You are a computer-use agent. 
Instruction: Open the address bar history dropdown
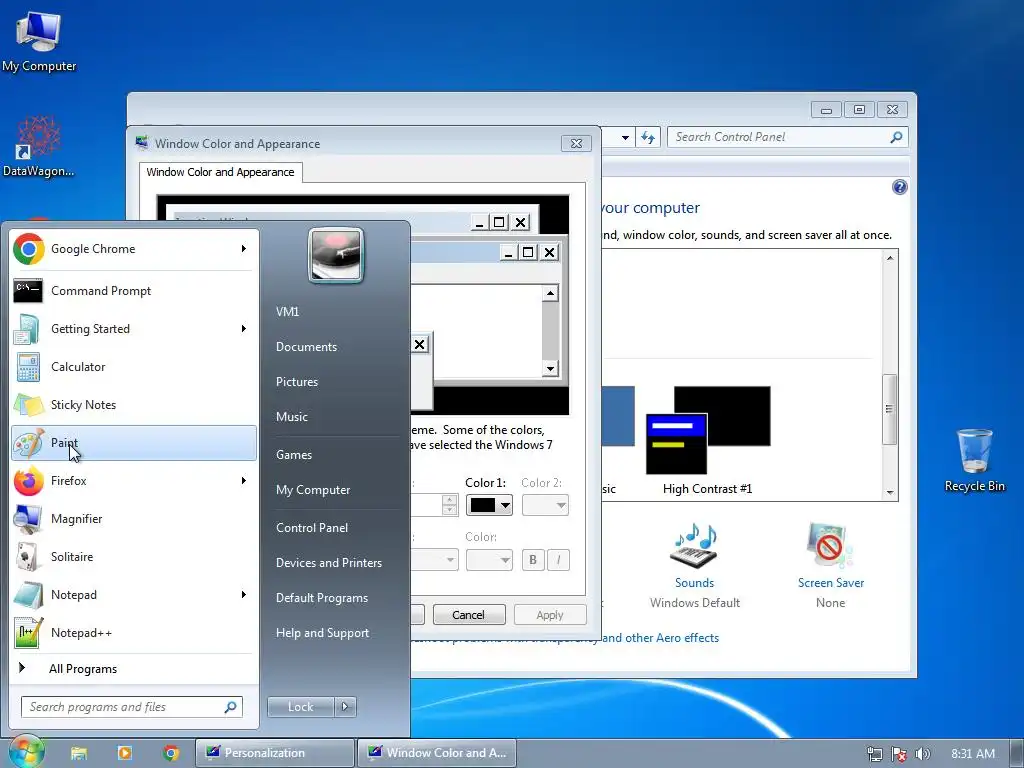tap(625, 137)
